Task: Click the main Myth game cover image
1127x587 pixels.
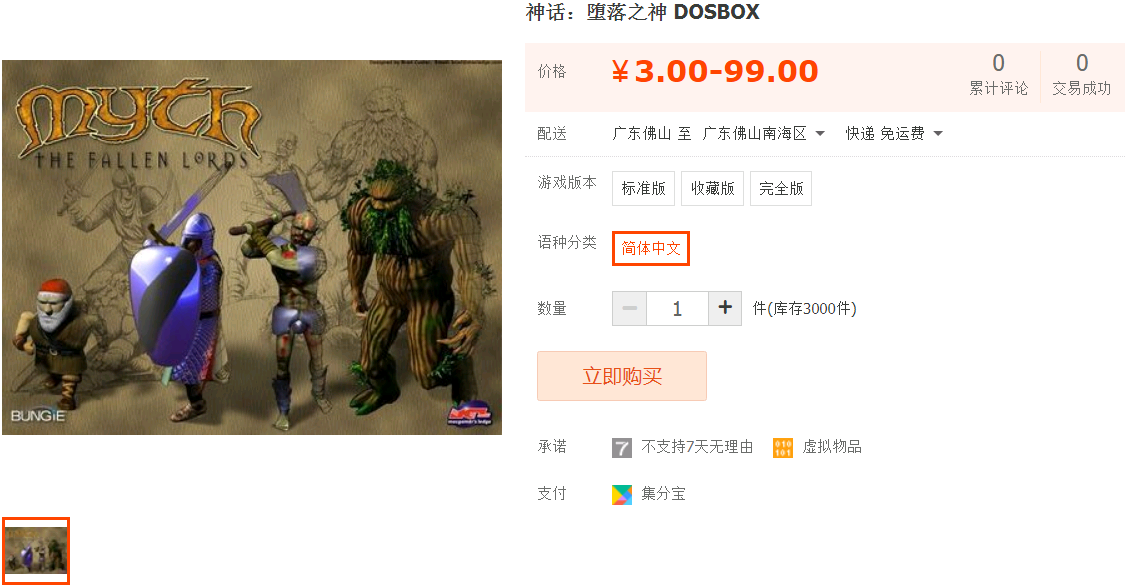Action: click(252, 247)
